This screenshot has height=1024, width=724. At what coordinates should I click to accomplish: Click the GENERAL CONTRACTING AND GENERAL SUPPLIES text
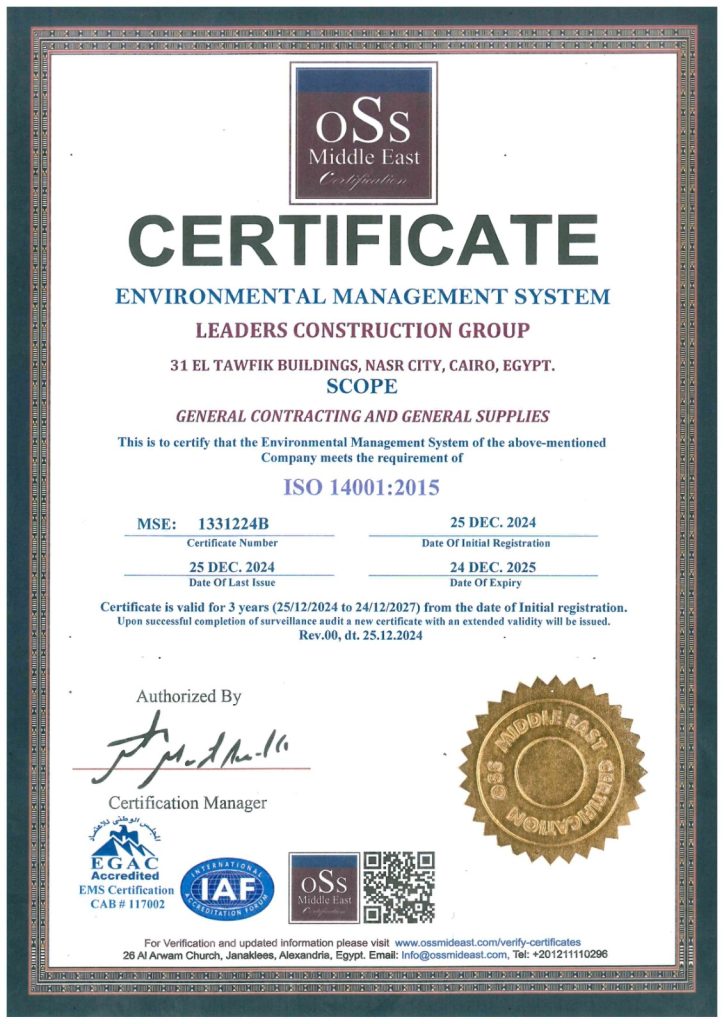(x=363, y=416)
